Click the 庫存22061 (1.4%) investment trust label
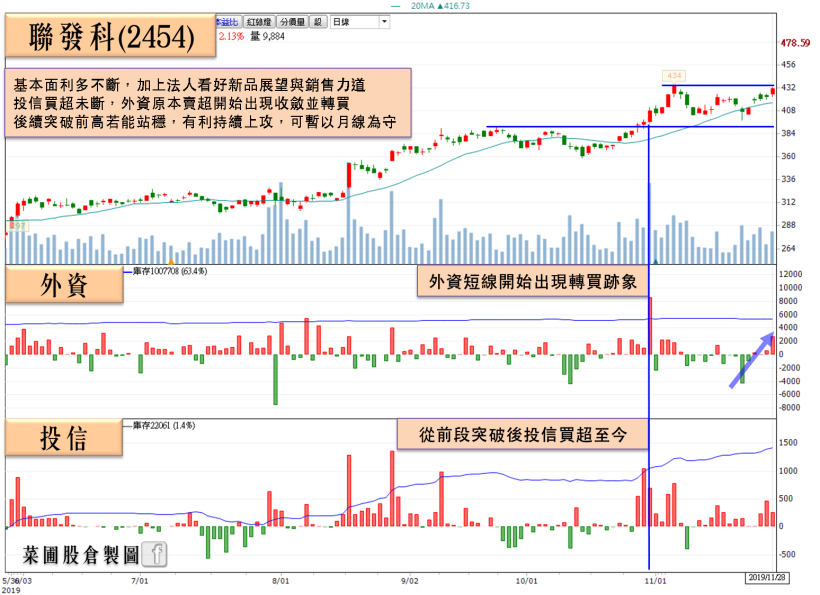 (164, 426)
